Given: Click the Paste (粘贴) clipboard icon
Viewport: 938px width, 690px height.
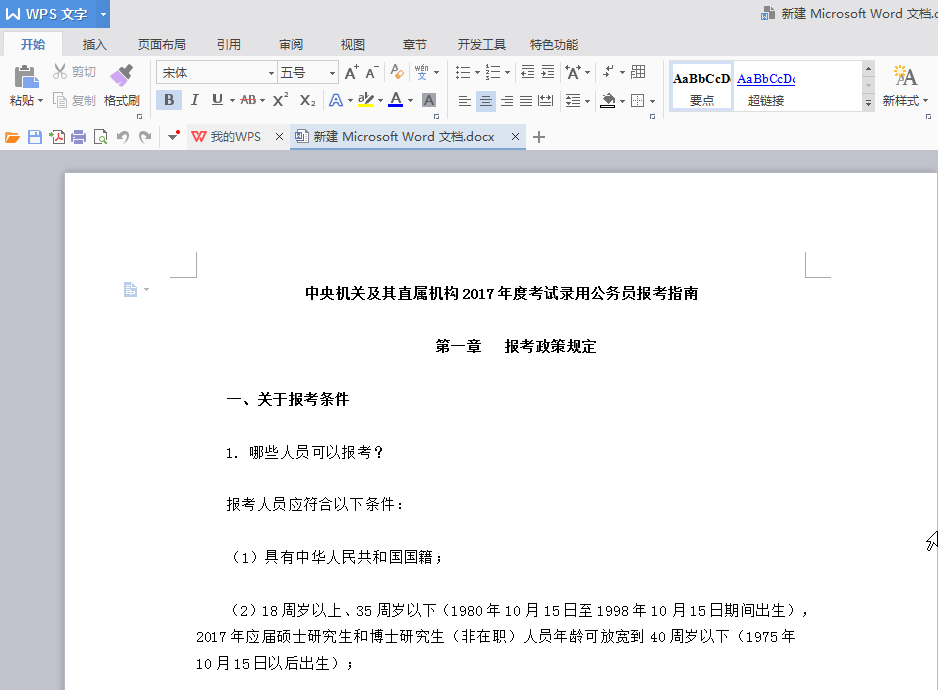Looking at the screenshot, I should 26,76.
